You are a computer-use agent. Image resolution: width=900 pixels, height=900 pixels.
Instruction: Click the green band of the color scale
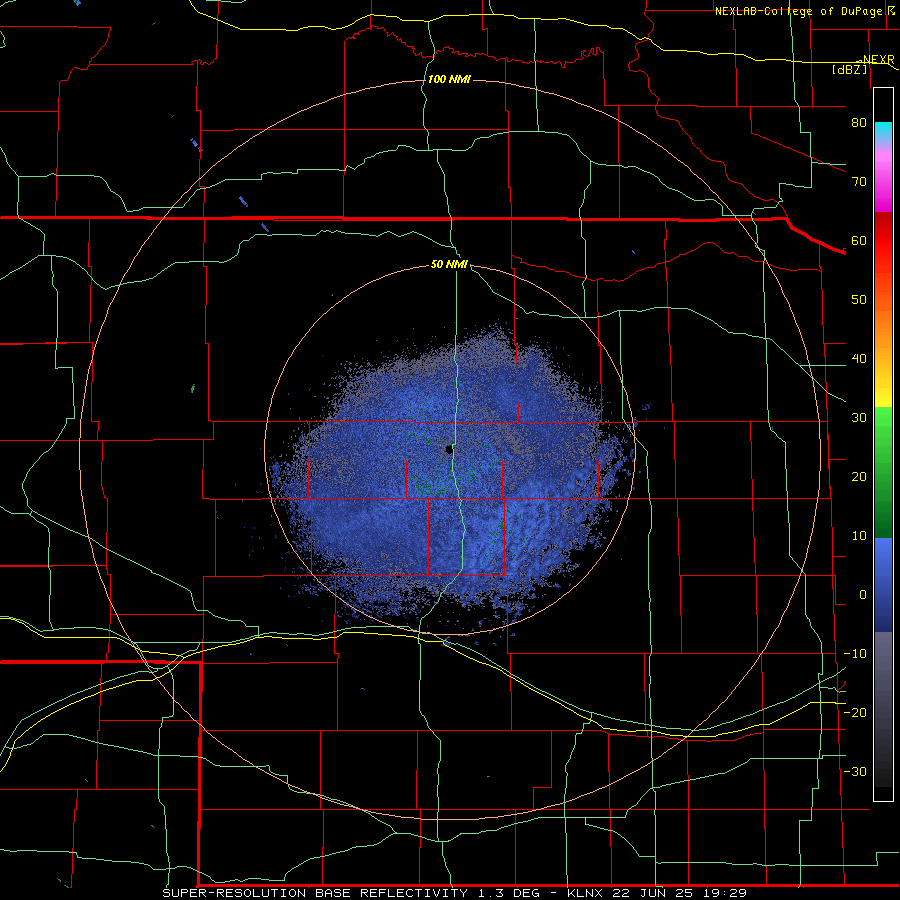(883, 472)
